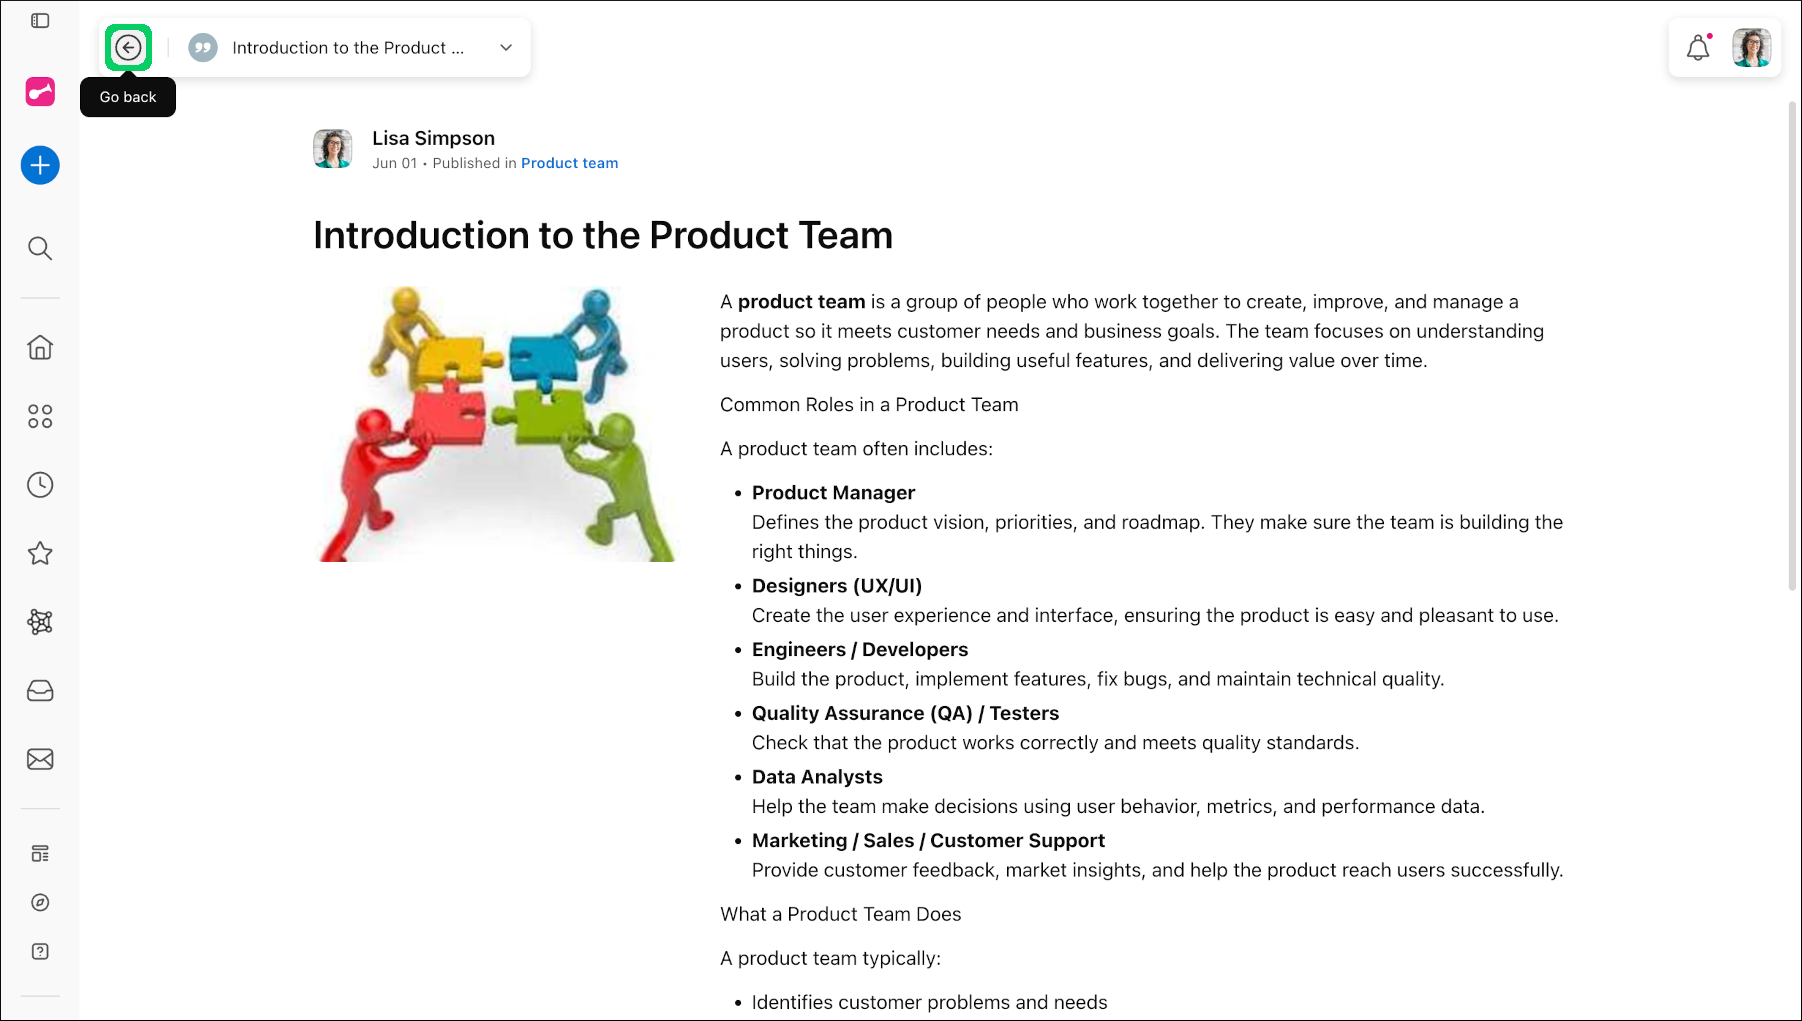1802x1021 pixels.
Task: Open recent items with the clock icon
Action: pyautogui.click(x=40, y=485)
